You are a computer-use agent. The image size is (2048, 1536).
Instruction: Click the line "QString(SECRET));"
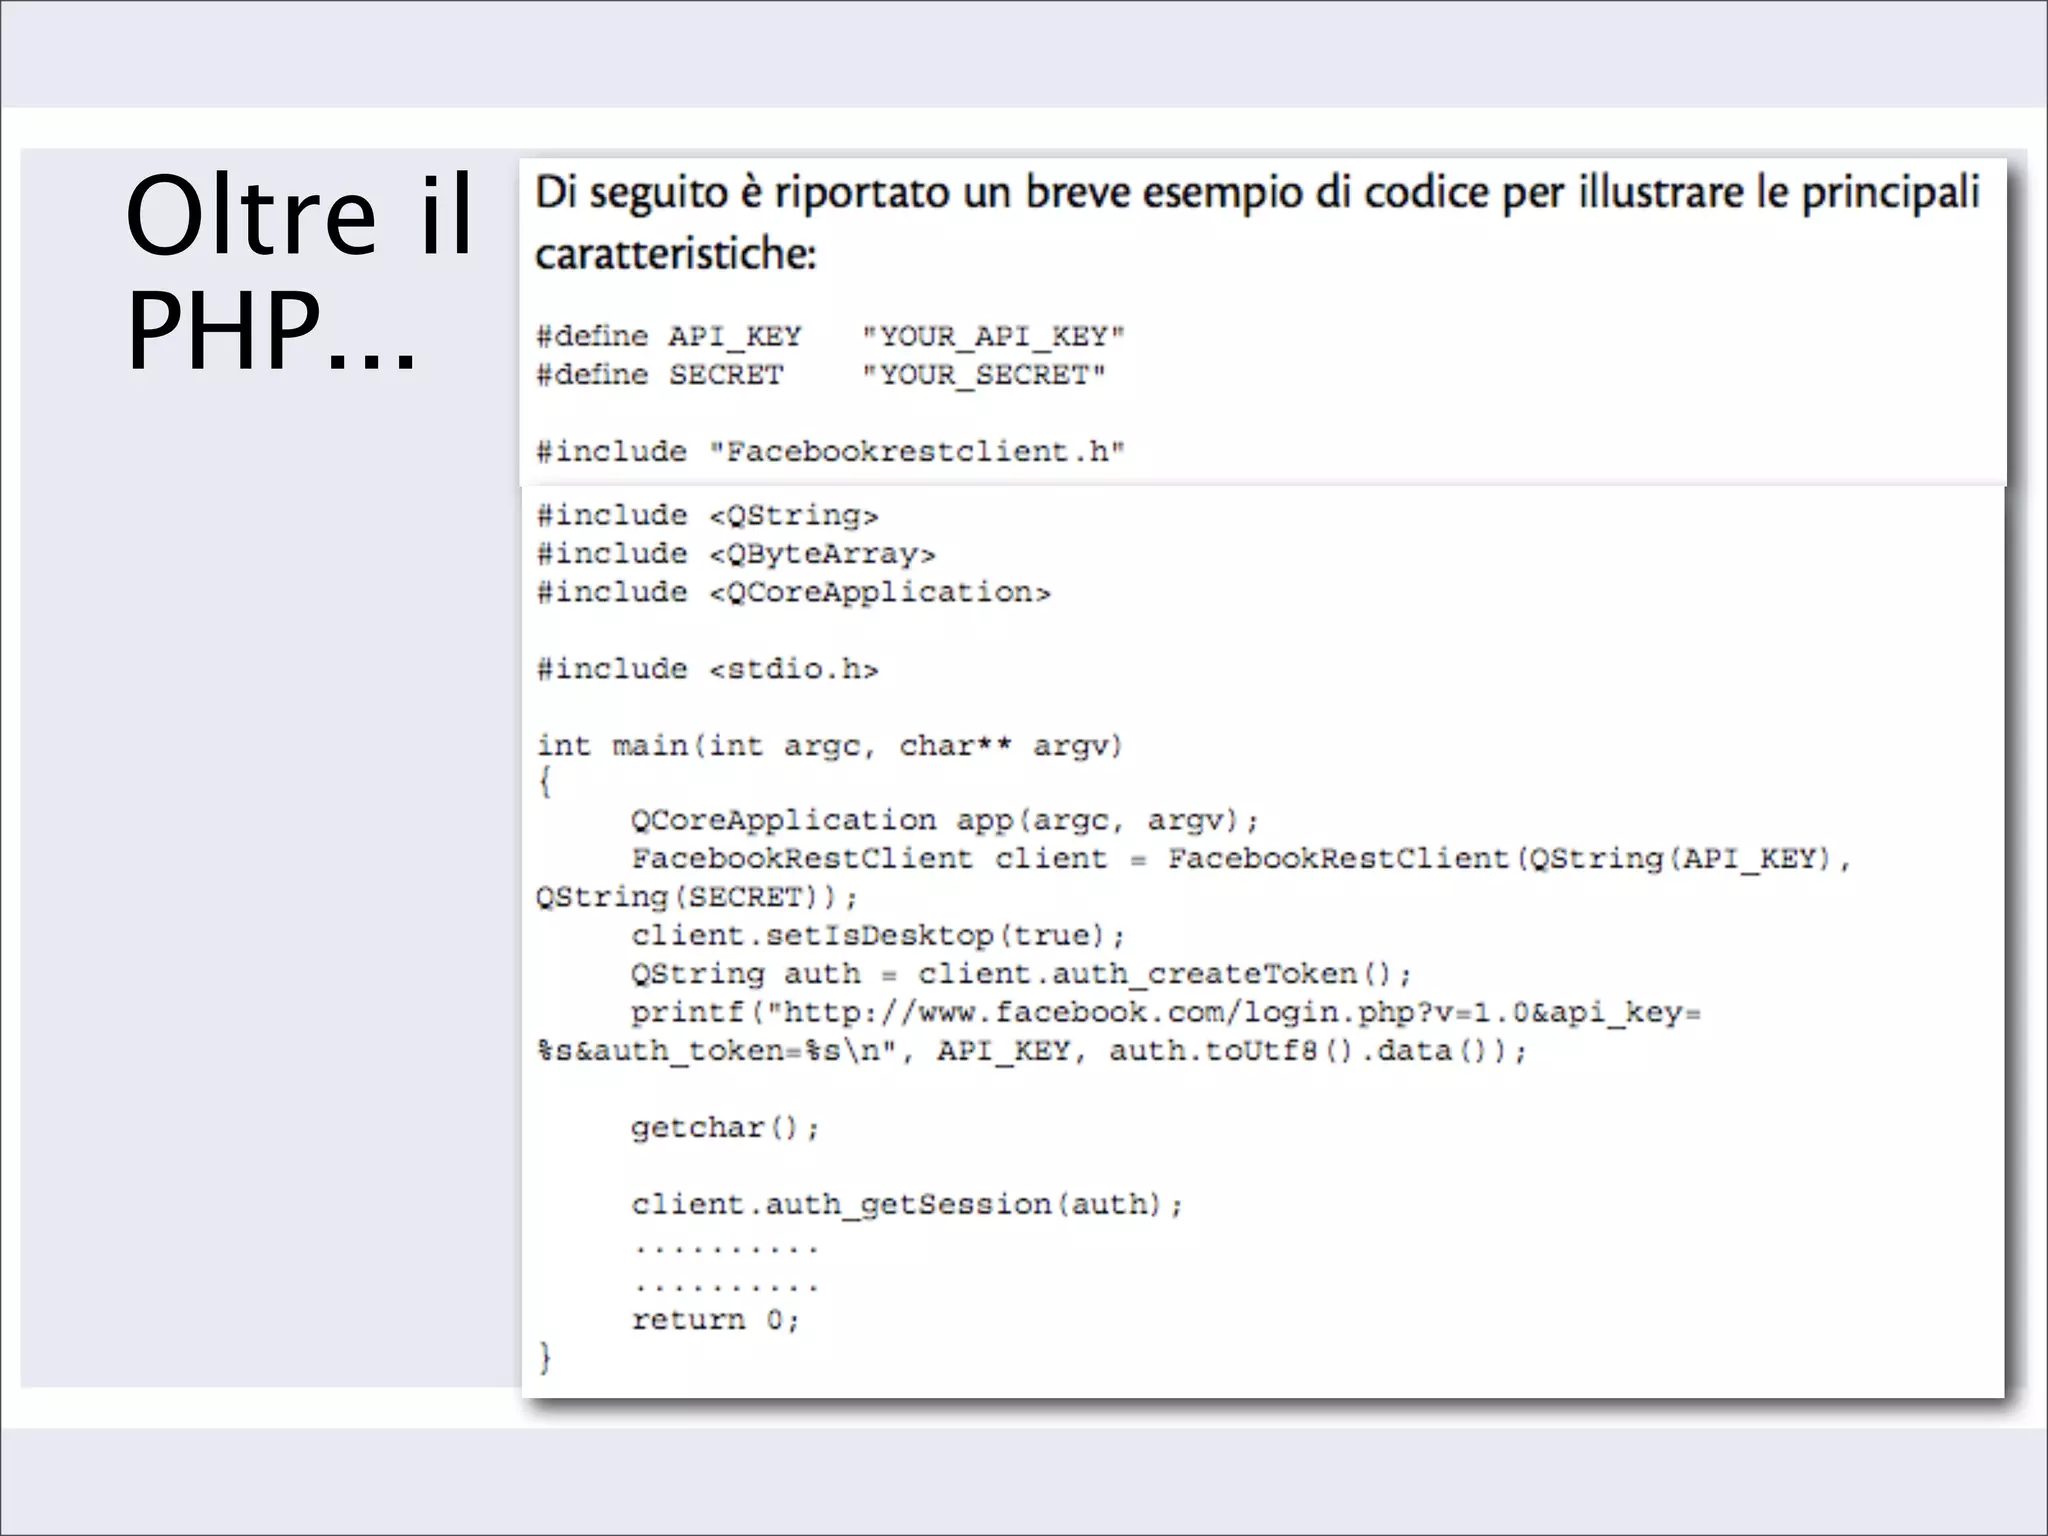(x=696, y=897)
